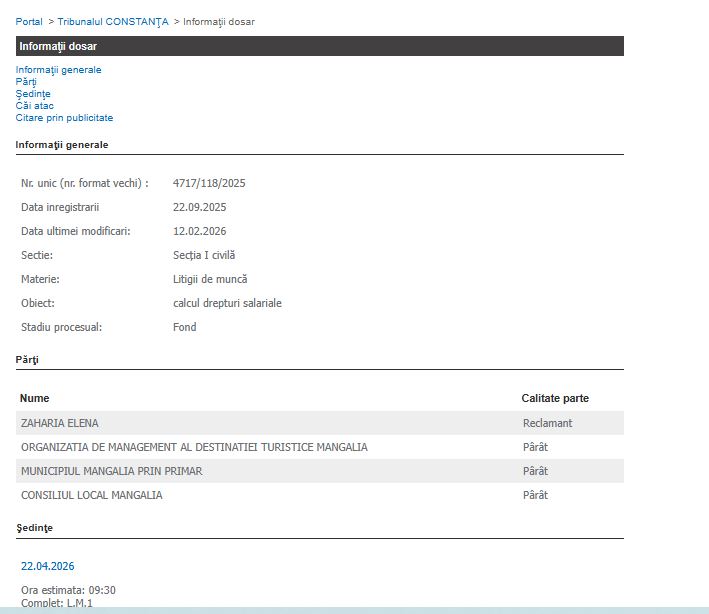Open Citare prin publicitate link
The width and height of the screenshot is (709, 614).
tap(64, 118)
